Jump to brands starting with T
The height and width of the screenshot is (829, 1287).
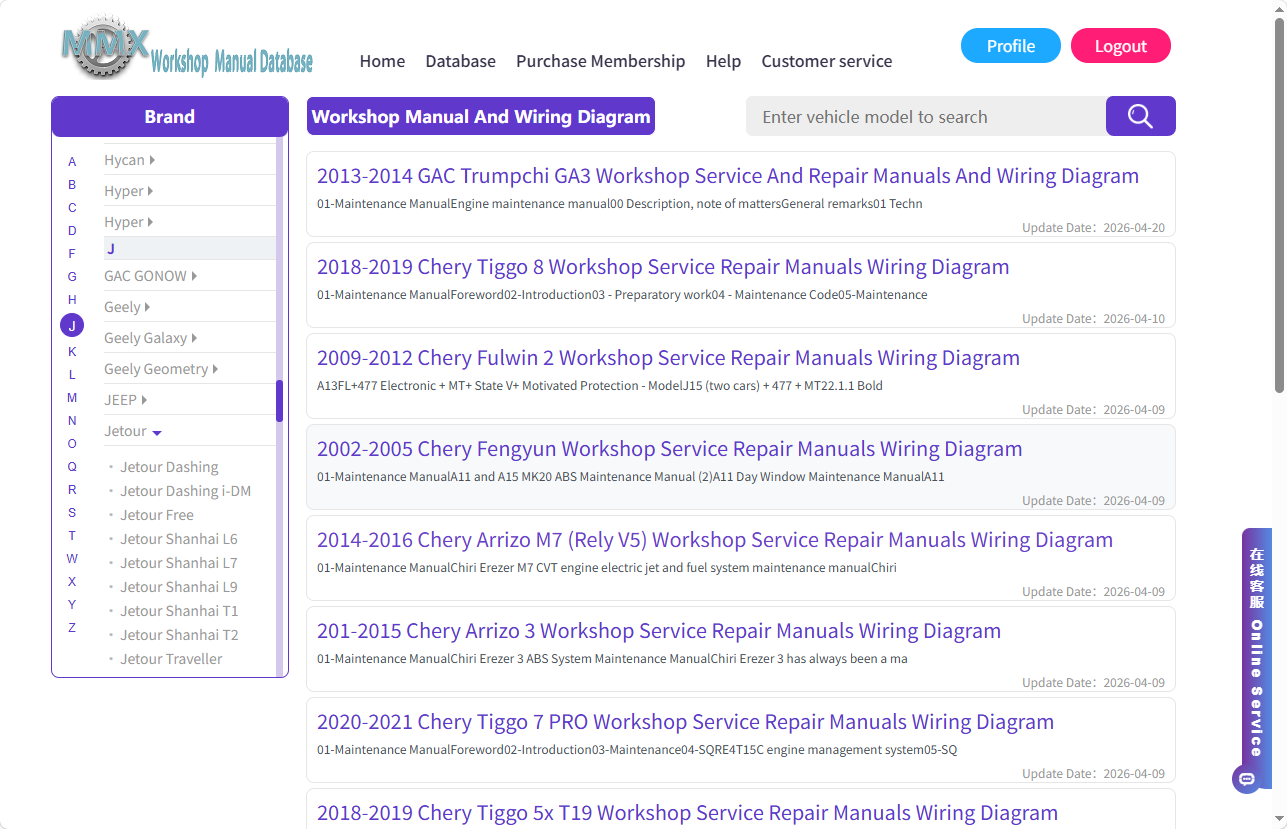tap(72, 536)
